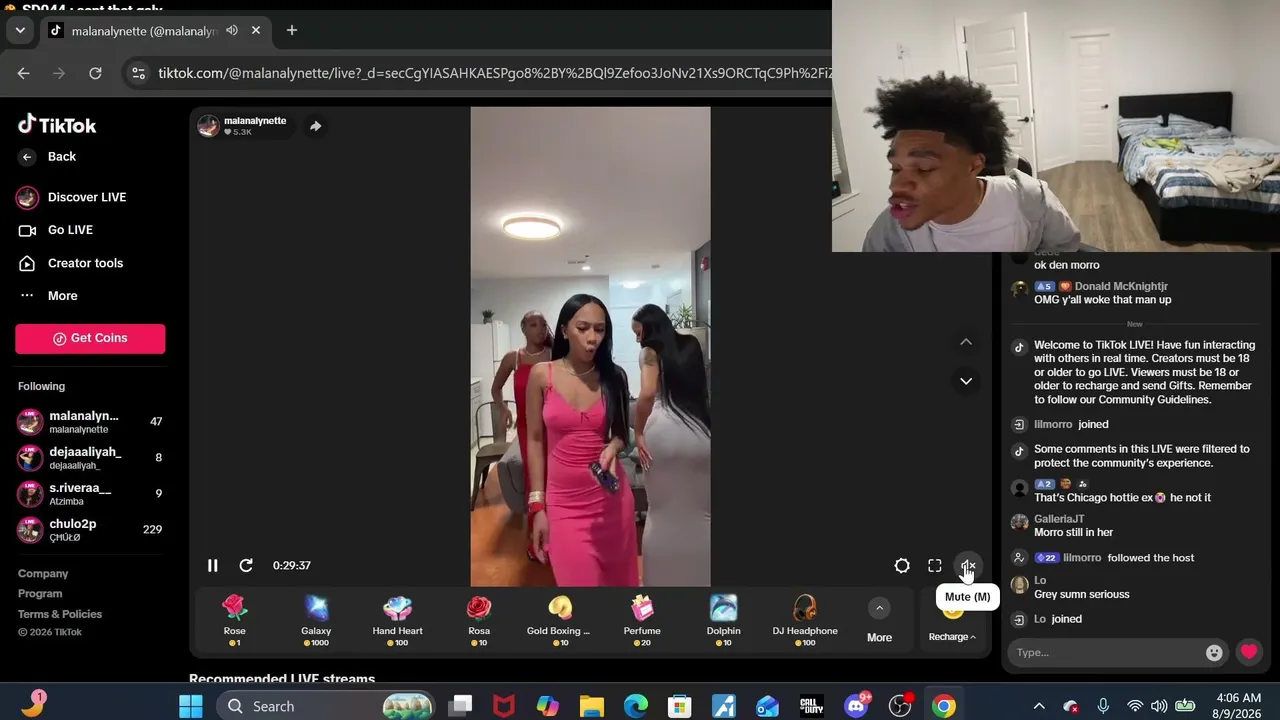Screen dimensions: 1280x720
Task: Open File Explorer from the taskbar
Action: pos(592,706)
